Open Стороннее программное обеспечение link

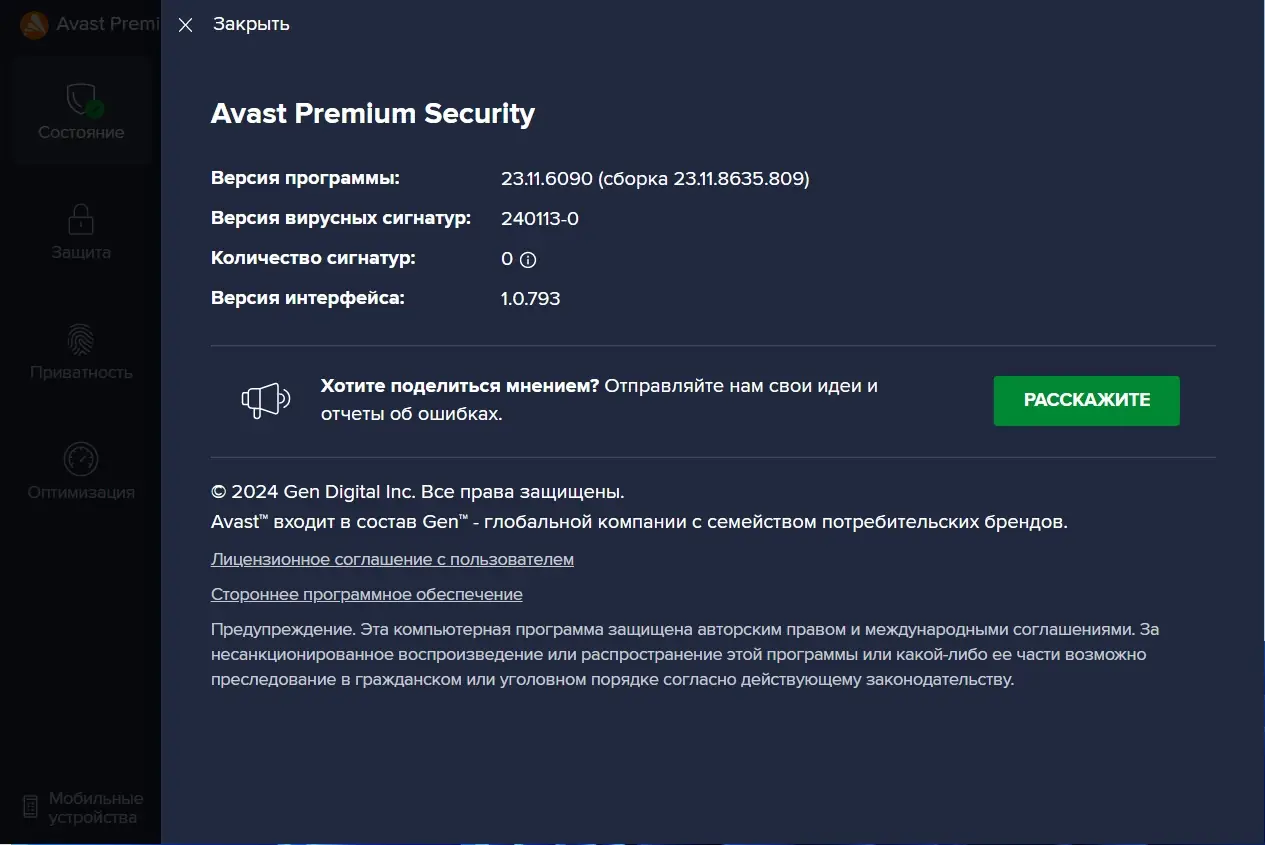(x=366, y=594)
